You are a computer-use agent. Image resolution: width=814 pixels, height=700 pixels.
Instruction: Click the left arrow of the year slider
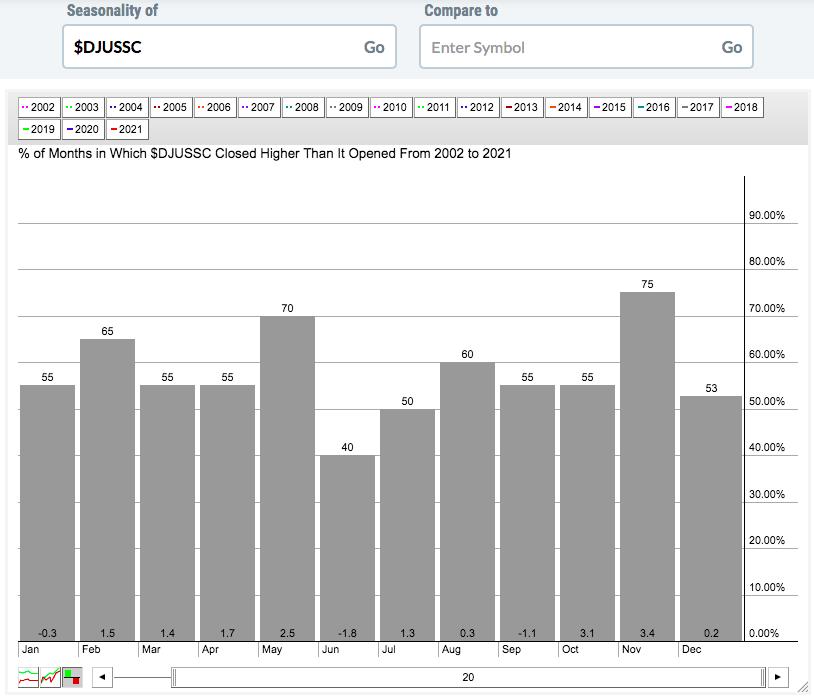[x=101, y=677]
